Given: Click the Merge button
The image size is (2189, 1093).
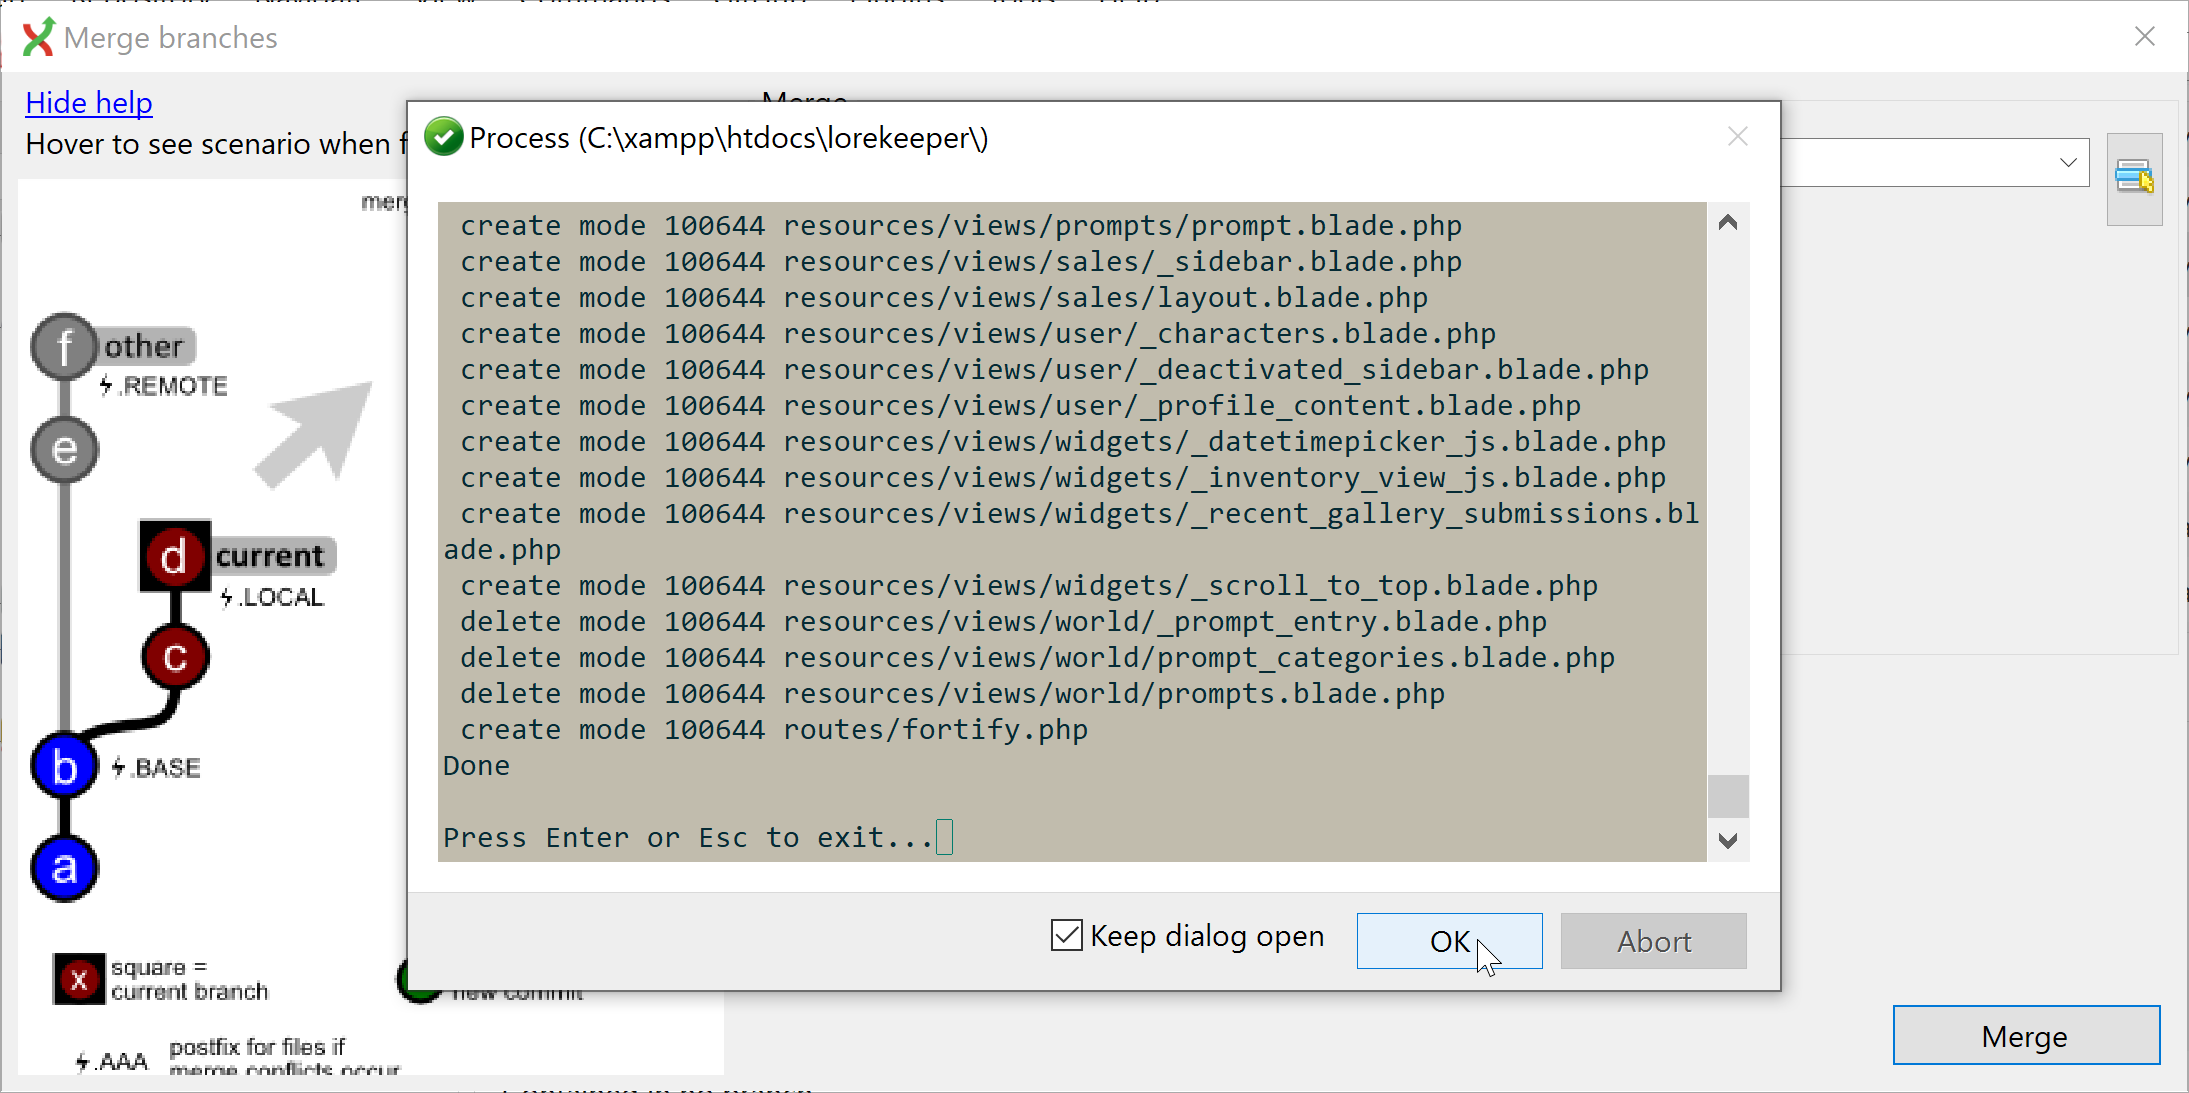Looking at the screenshot, I should tap(2025, 1036).
